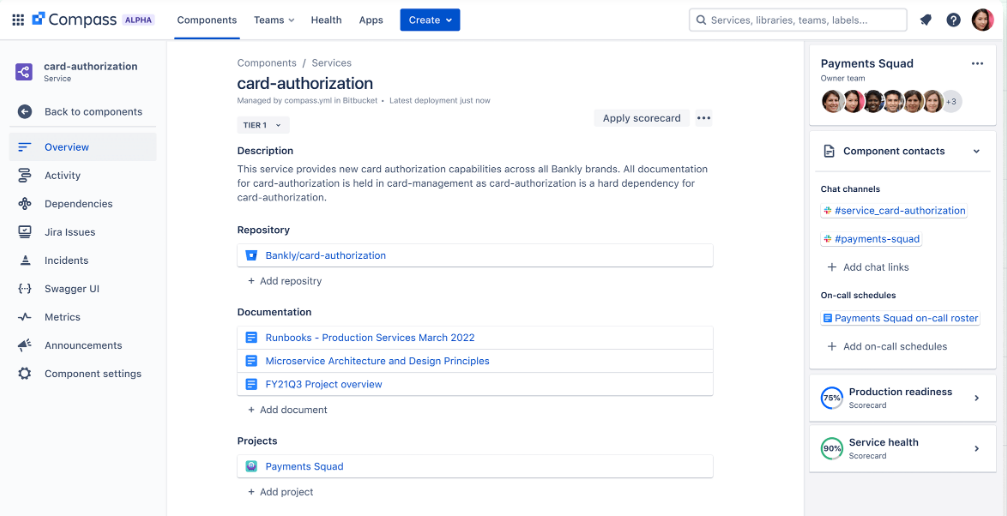Click the Announcements megaphone icon
Viewport: 1007px width, 516px height.
[24, 345]
